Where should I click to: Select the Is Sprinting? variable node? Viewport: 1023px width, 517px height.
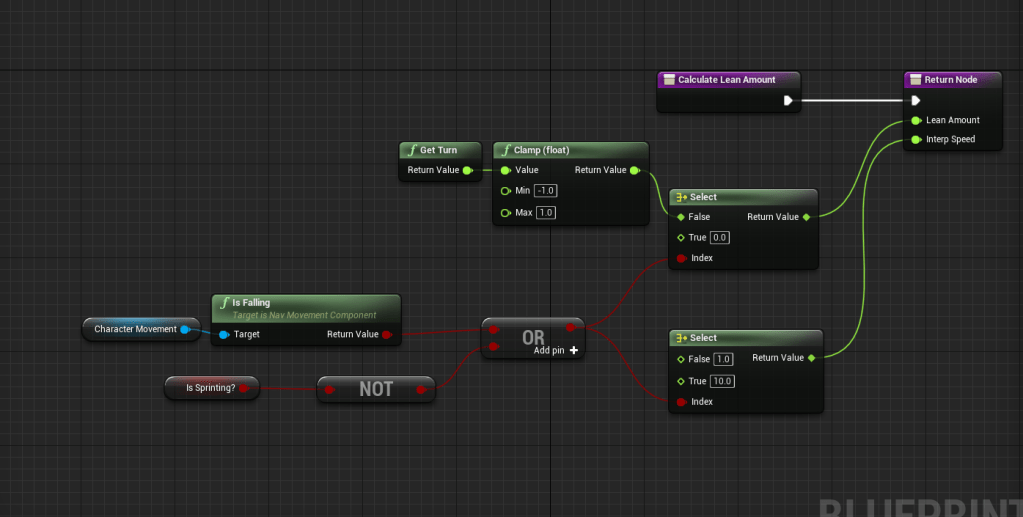pyautogui.click(x=211, y=387)
